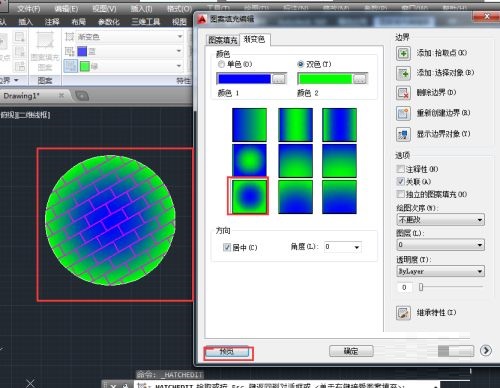Click the X icon on the command line
Viewport: 500px width, 388px height.
(x=113, y=386)
